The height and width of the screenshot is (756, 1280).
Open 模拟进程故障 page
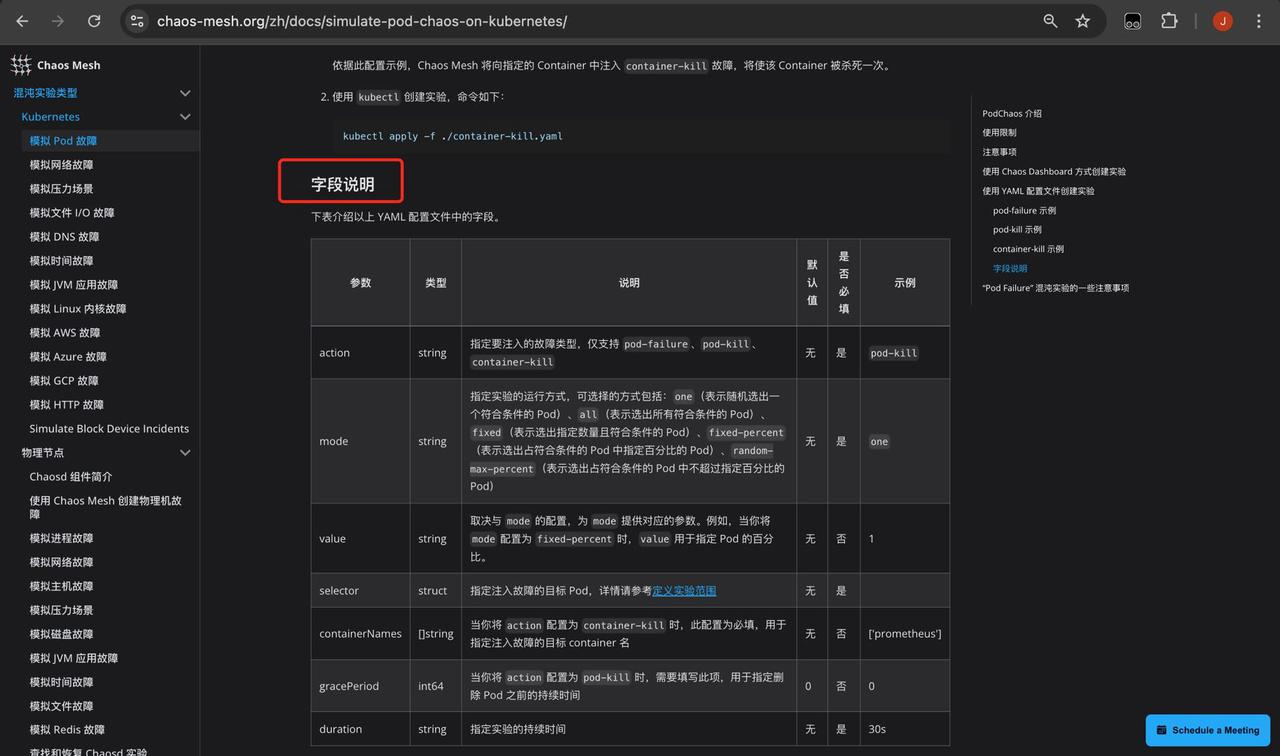(61, 538)
